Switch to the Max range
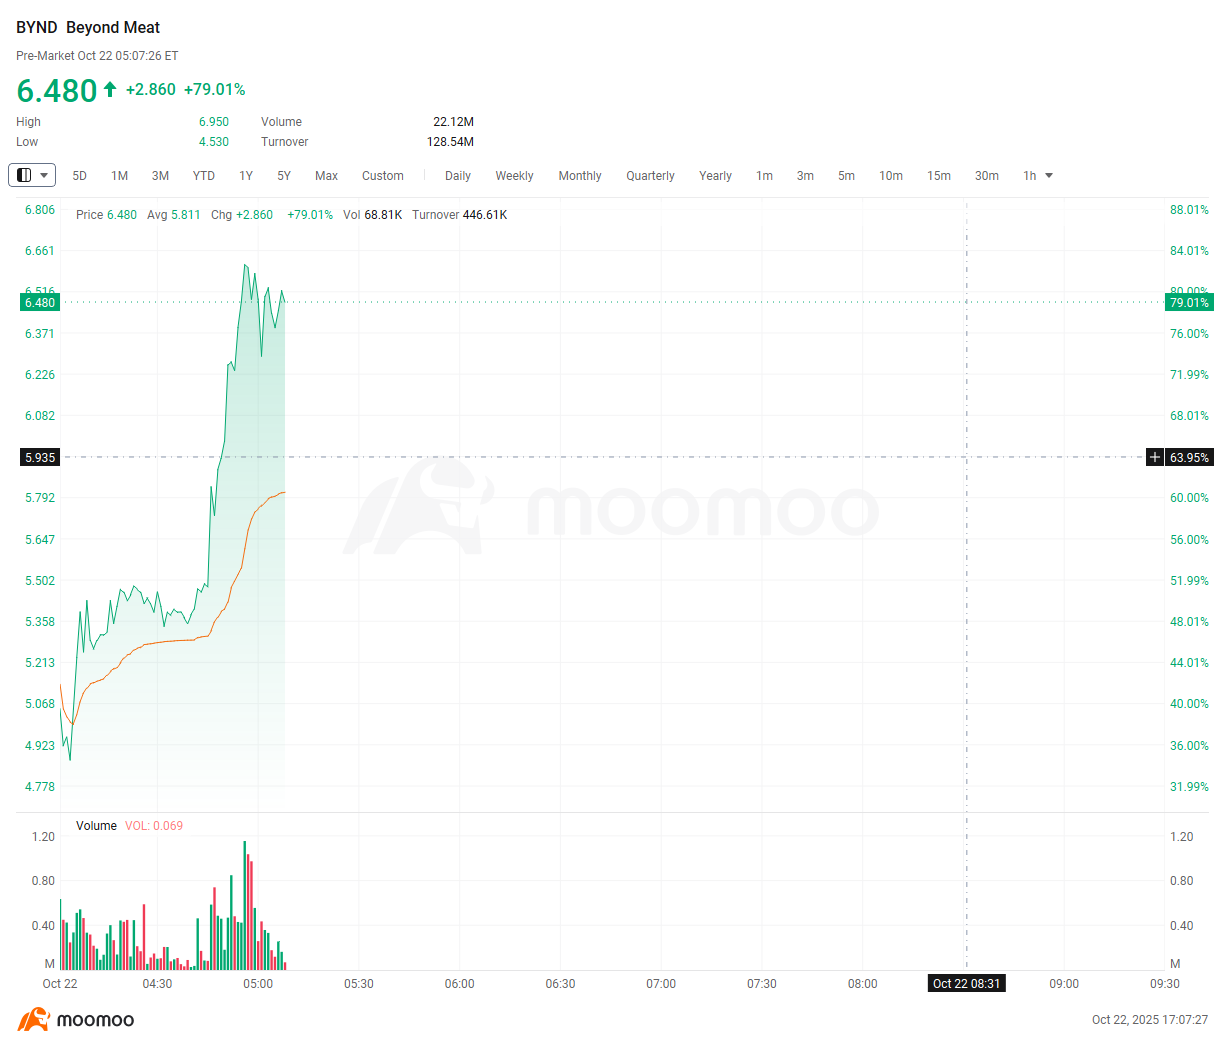This screenshot has height=1046, width=1225. coord(326,176)
